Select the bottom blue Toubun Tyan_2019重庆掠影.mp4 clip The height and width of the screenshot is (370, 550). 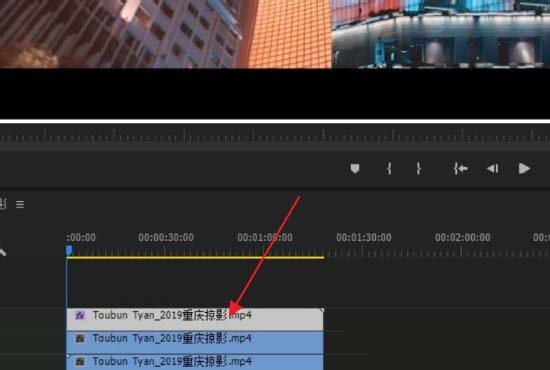195,362
